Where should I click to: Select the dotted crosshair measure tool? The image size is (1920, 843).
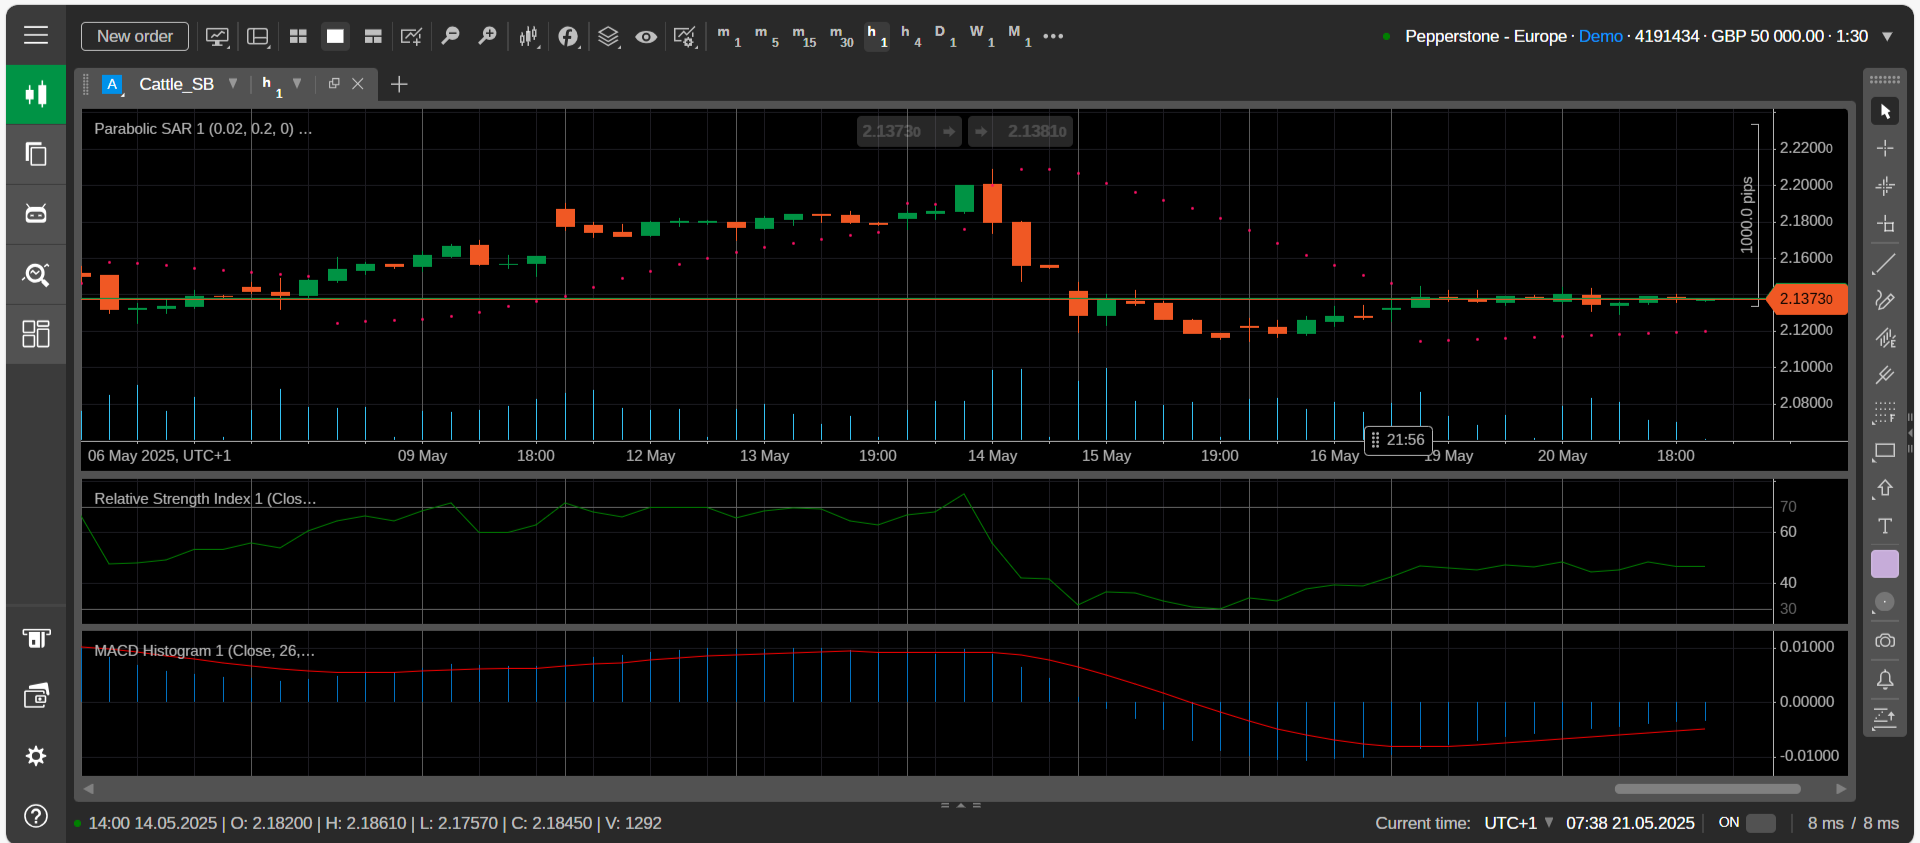pyautogui.click(x=1885, y=186)
